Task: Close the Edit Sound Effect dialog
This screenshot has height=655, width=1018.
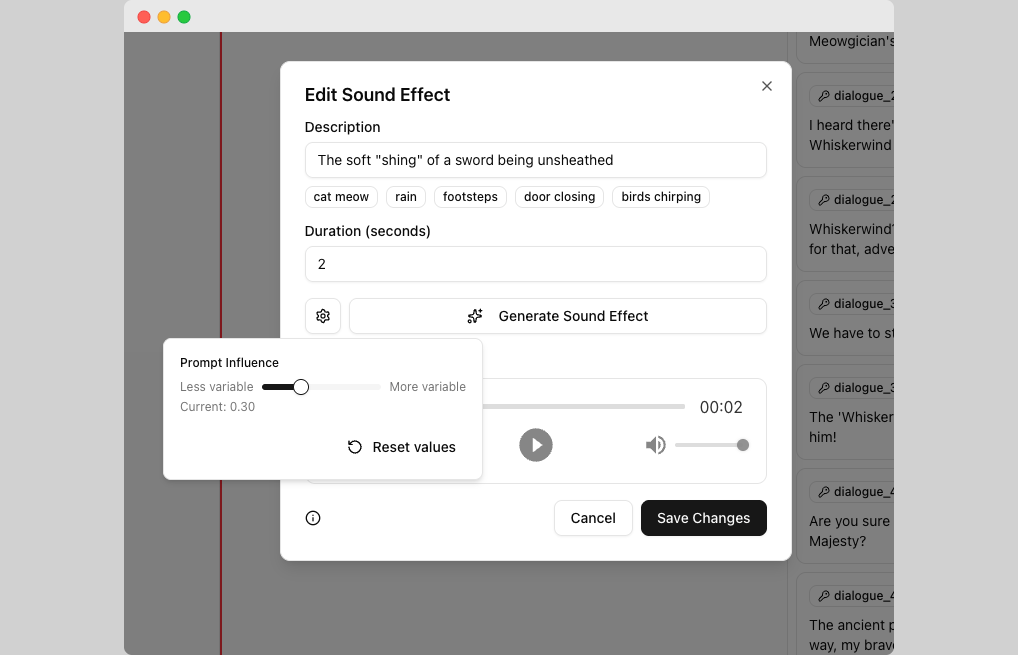Action: click(767, 86)
